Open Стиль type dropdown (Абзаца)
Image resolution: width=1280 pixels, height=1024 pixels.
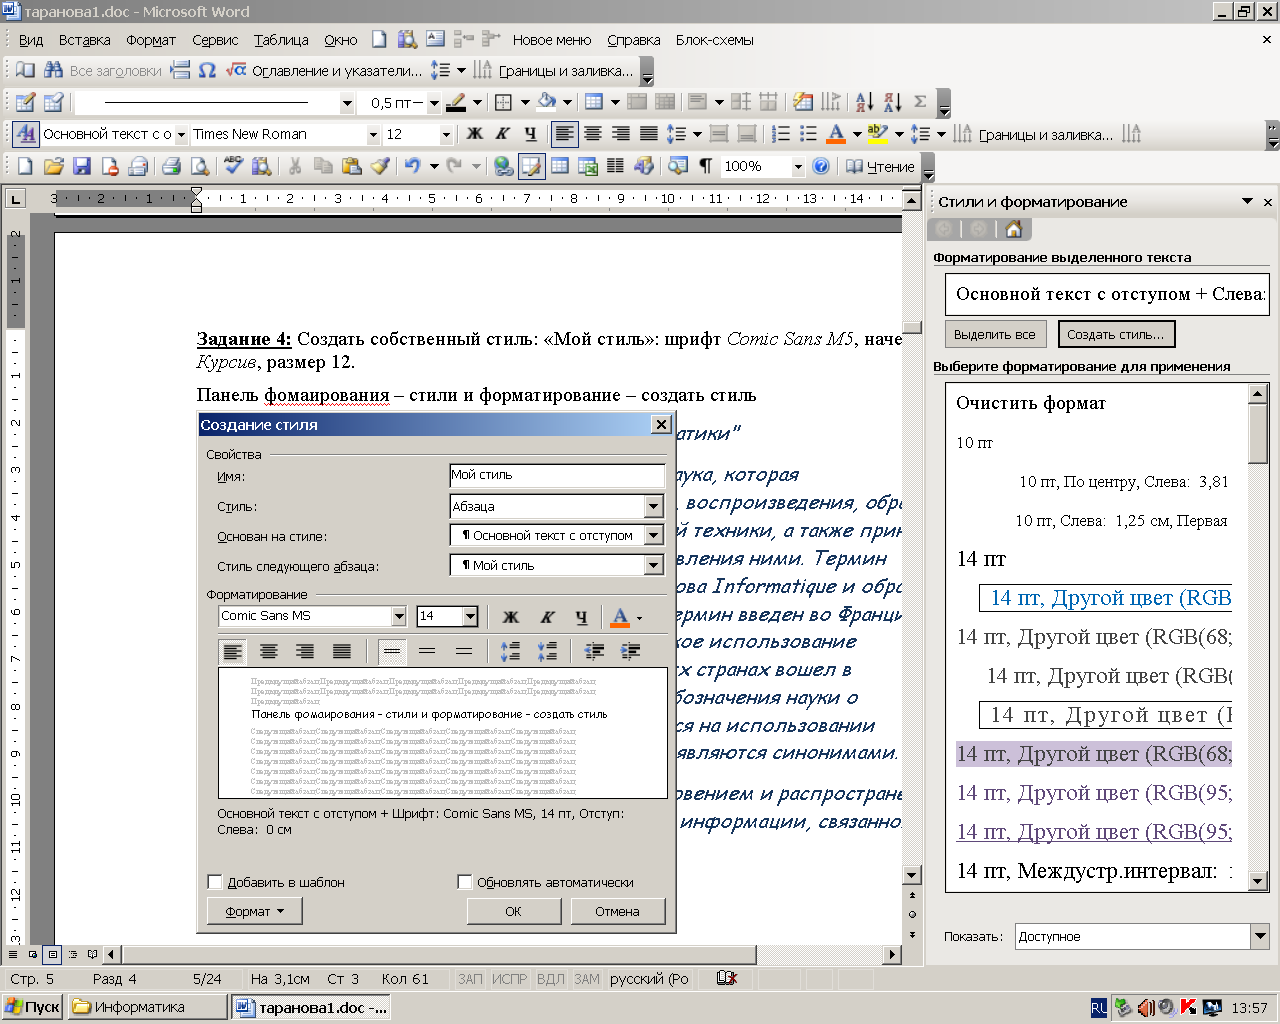click(653, 507)
